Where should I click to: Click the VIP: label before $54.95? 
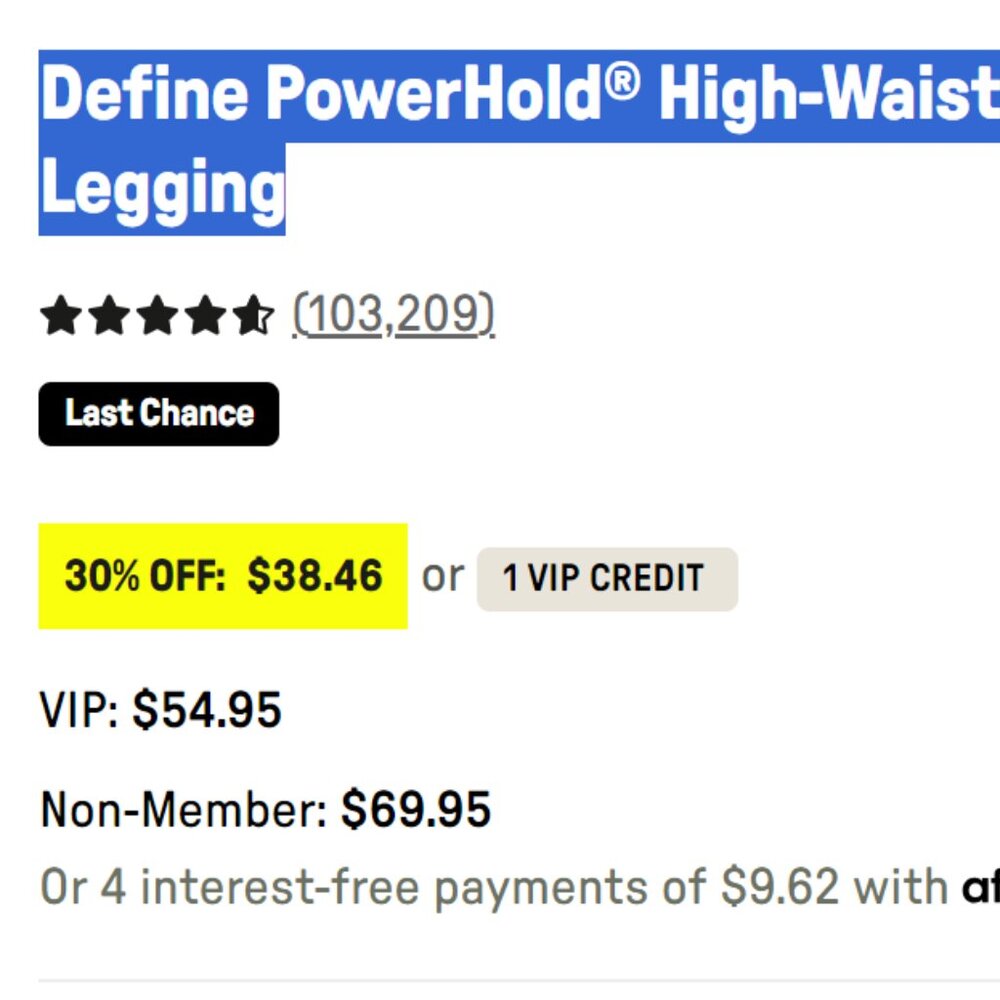(80, 710)
